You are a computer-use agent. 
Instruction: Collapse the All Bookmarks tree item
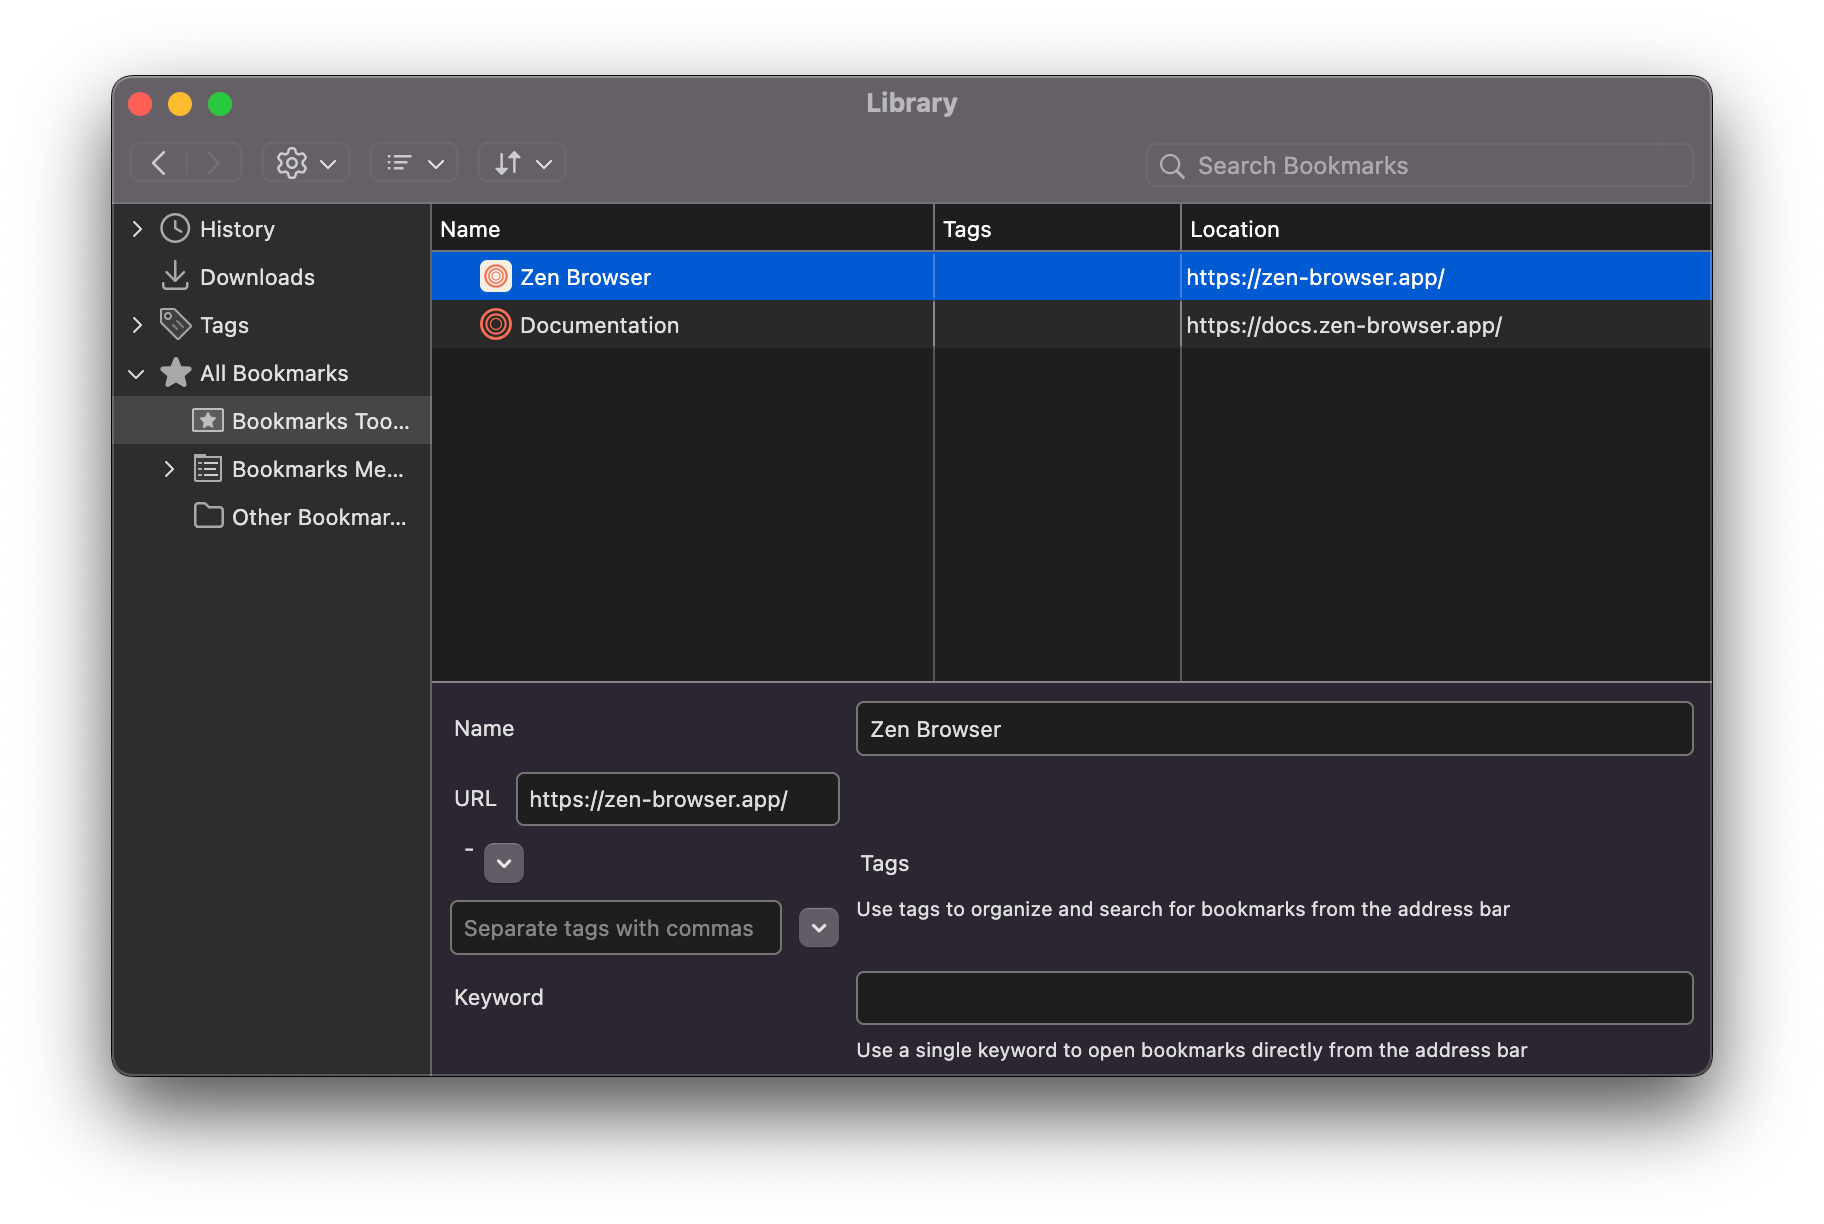click(x=137, y=373)
